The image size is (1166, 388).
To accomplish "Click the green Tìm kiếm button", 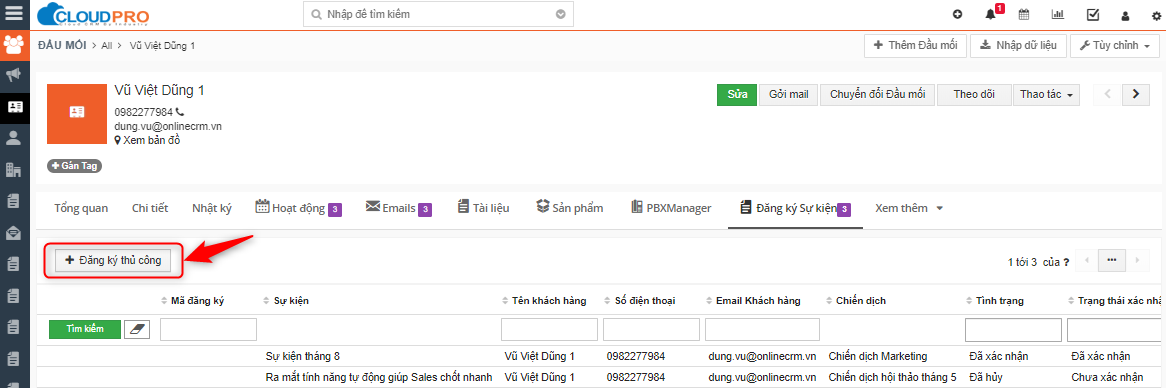I will [84, 329].
